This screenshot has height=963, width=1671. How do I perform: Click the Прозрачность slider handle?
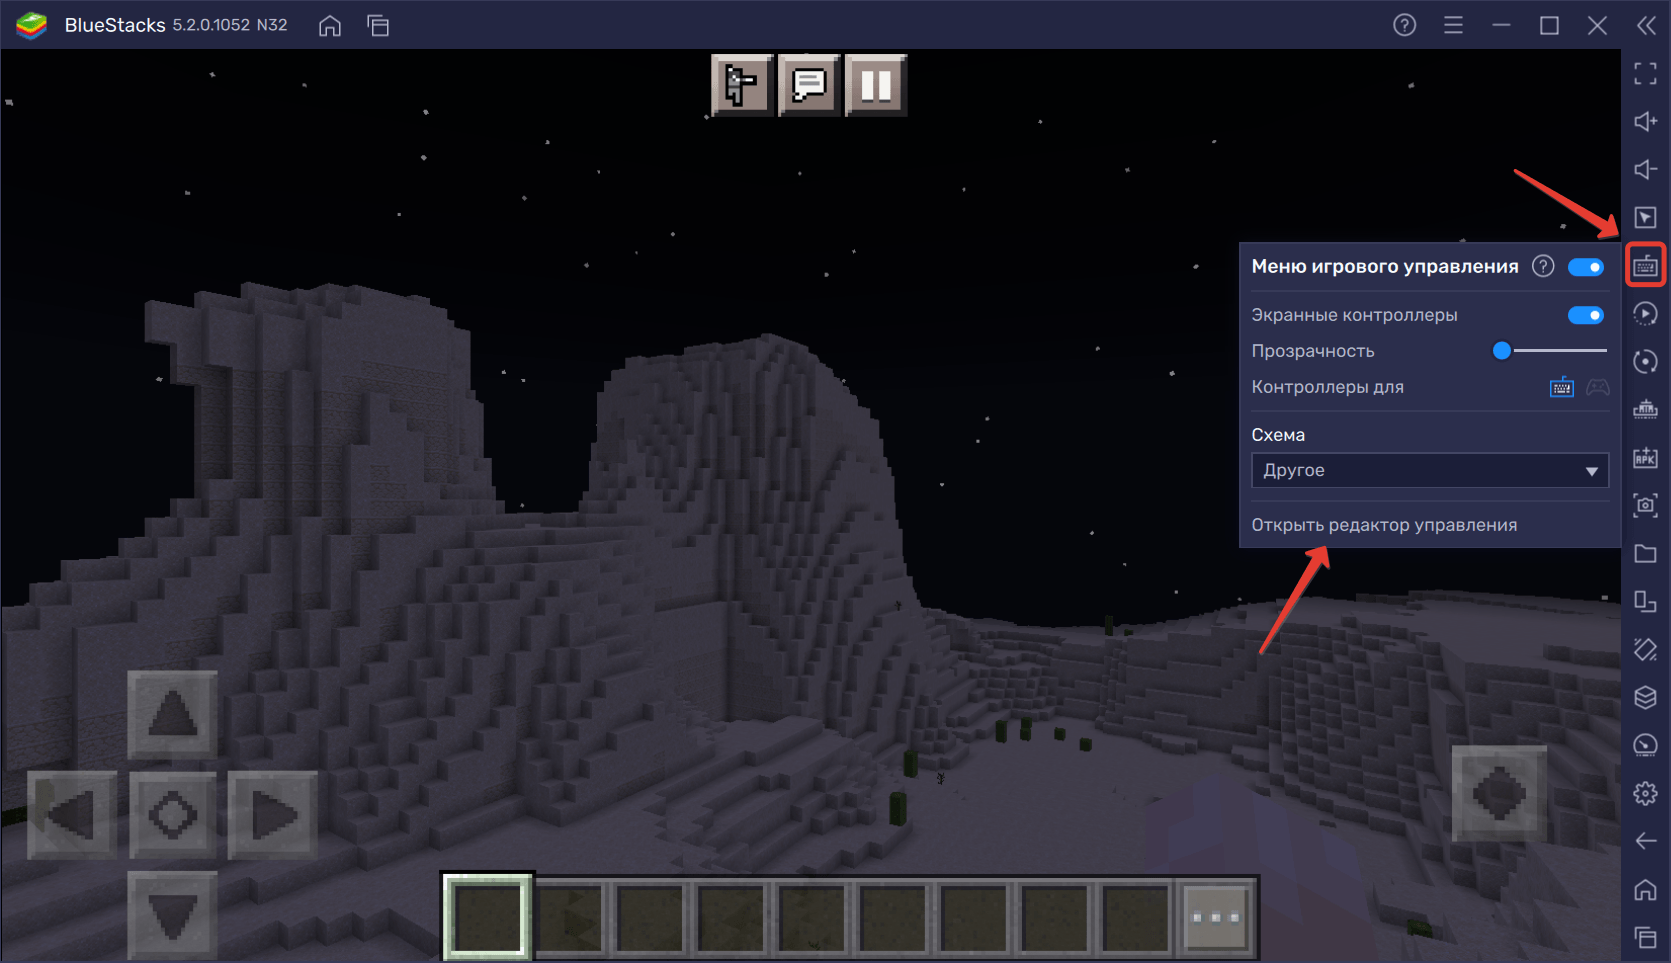pos(1502,351)
